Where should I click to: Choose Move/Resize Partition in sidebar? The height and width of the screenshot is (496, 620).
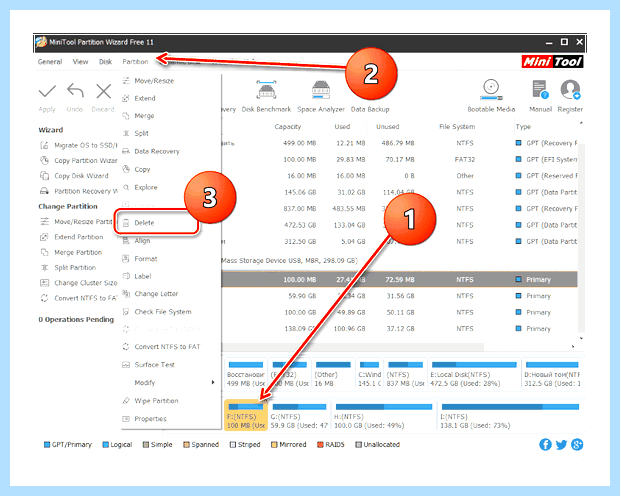[76, 221]
